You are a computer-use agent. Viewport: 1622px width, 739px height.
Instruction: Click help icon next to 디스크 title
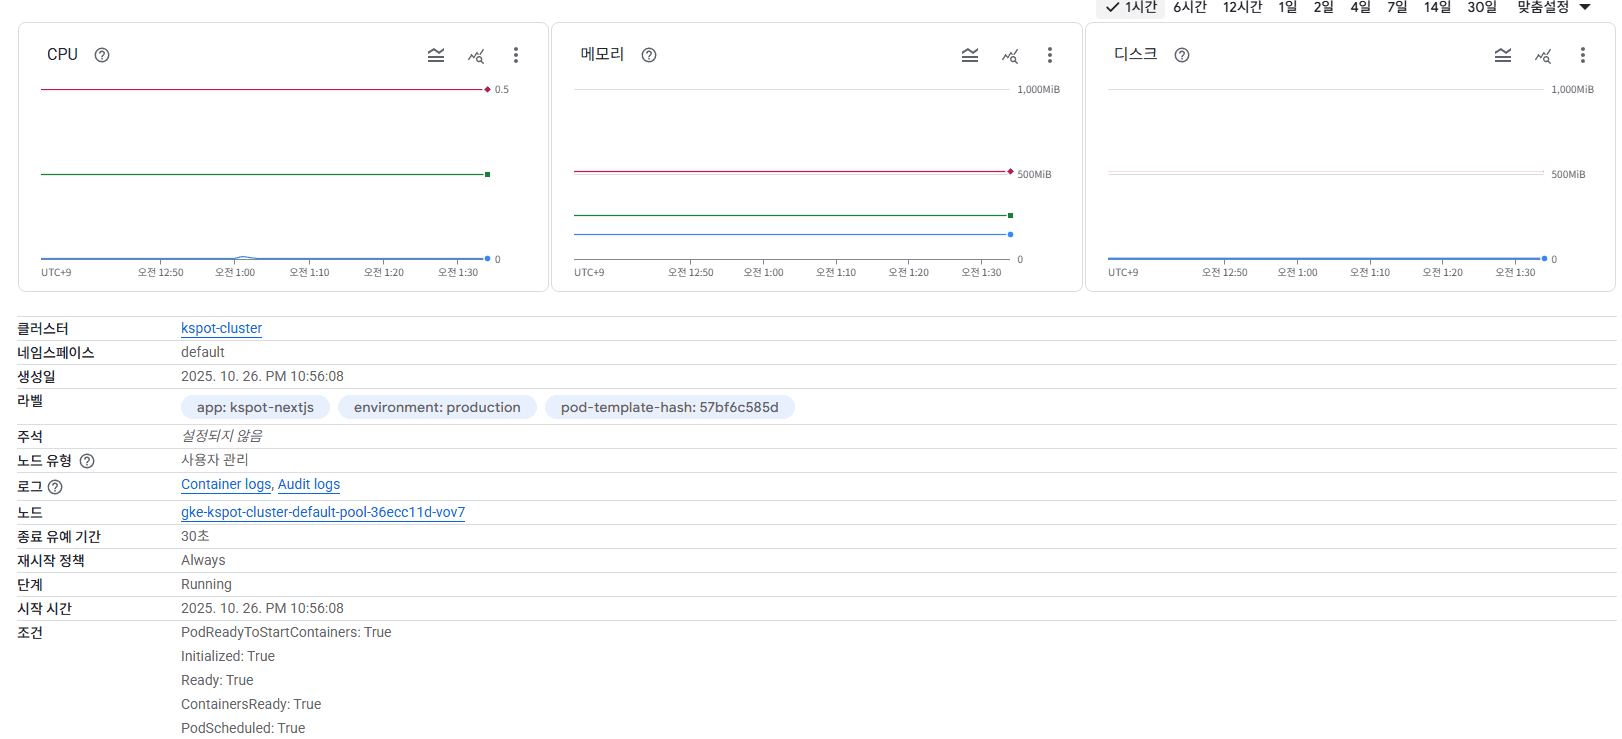tap(1182, 55)
